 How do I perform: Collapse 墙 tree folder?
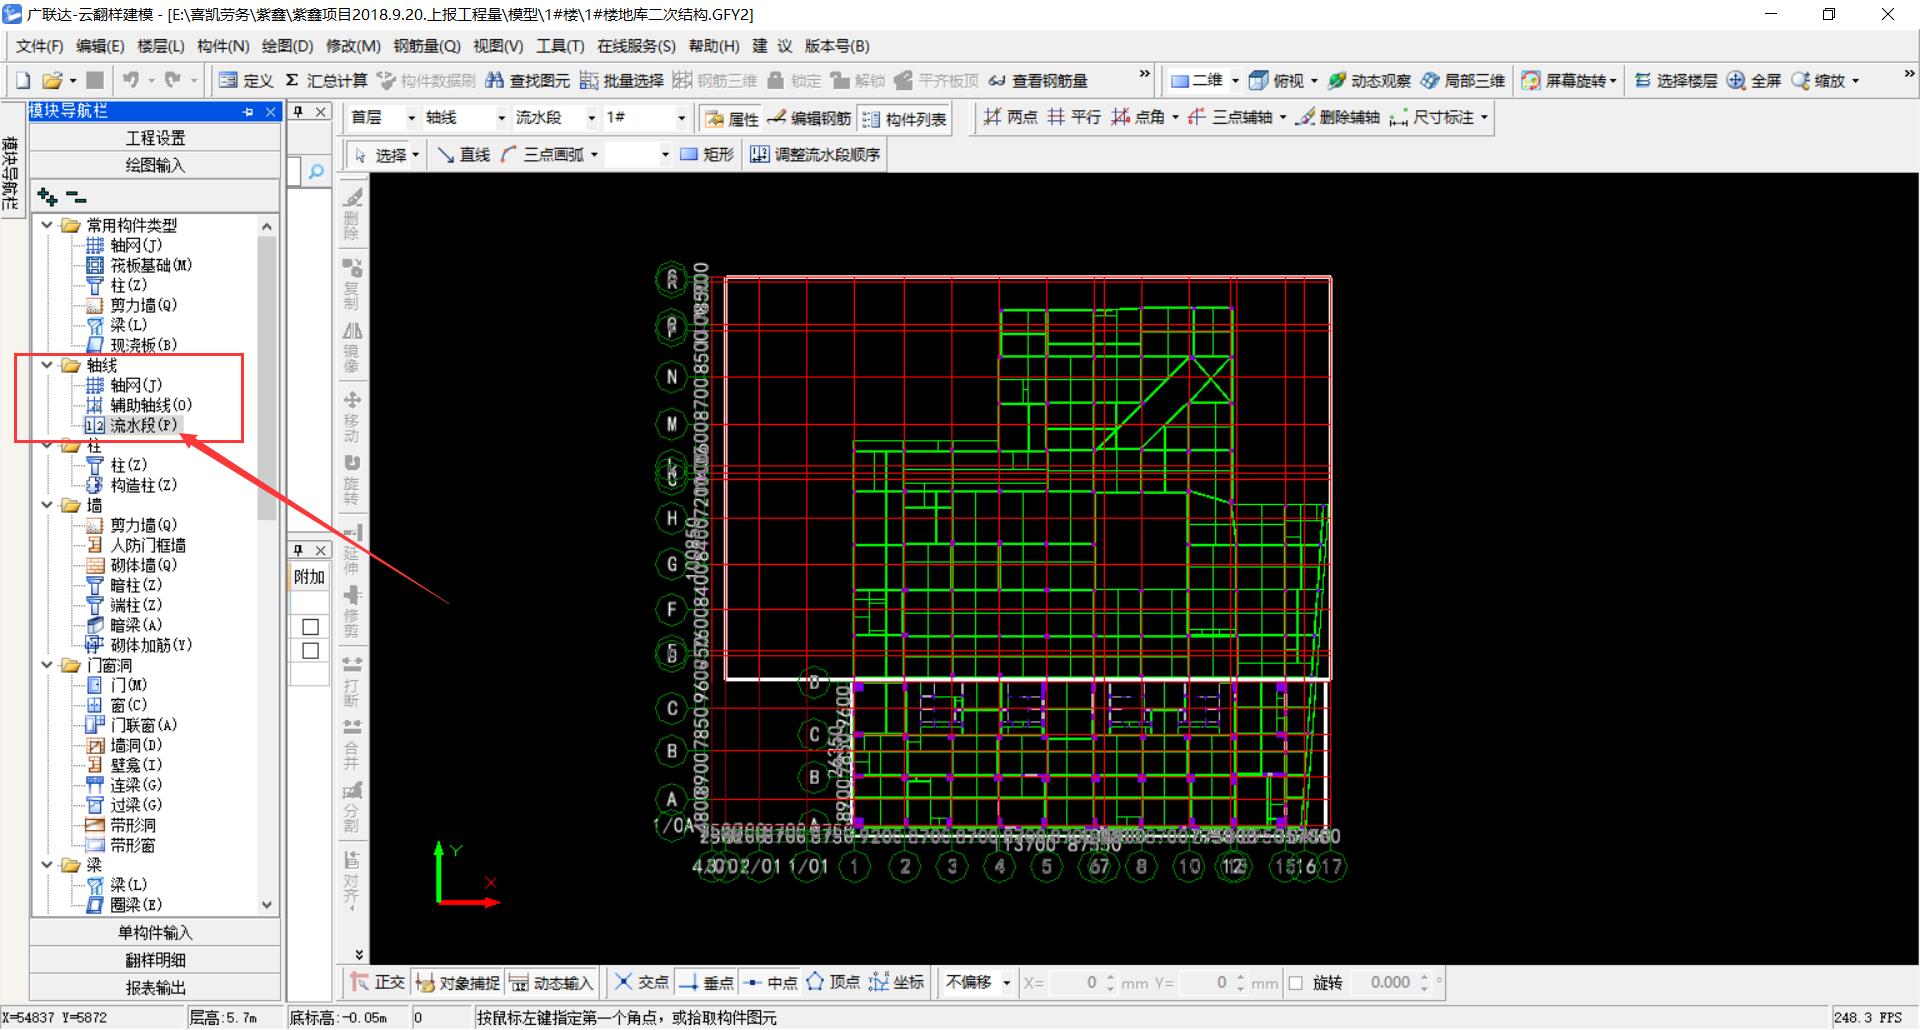47,505
